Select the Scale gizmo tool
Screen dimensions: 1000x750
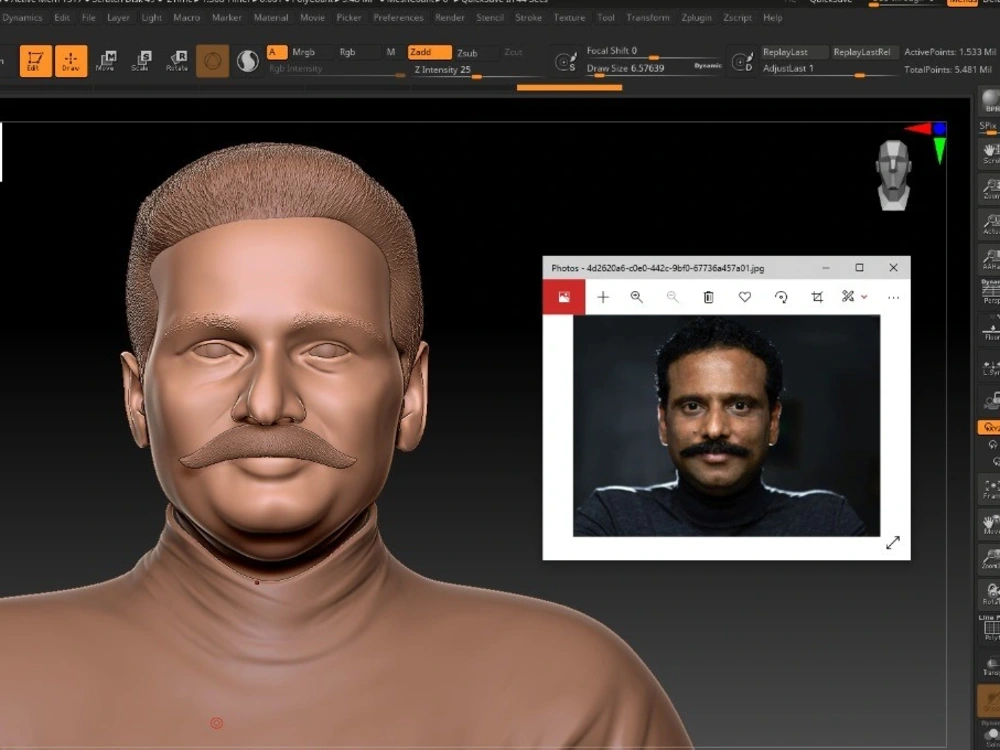point(141,61)
